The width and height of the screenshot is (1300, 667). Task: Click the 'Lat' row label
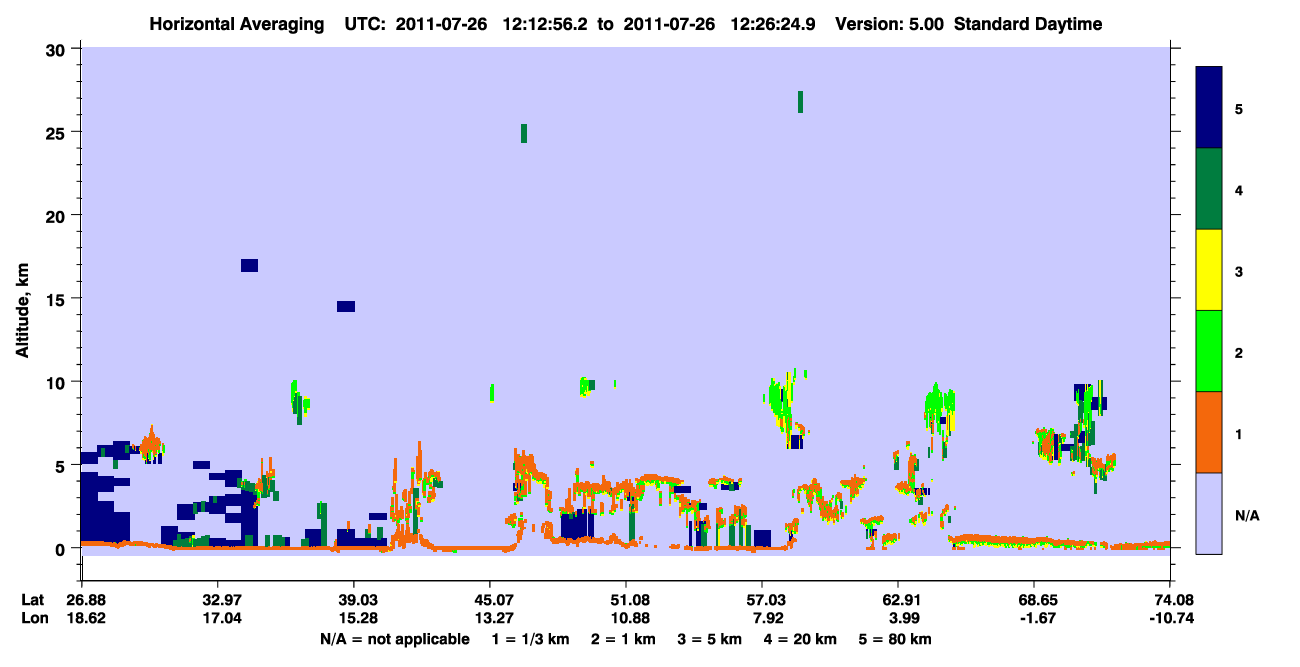click(x=32, y=600)
